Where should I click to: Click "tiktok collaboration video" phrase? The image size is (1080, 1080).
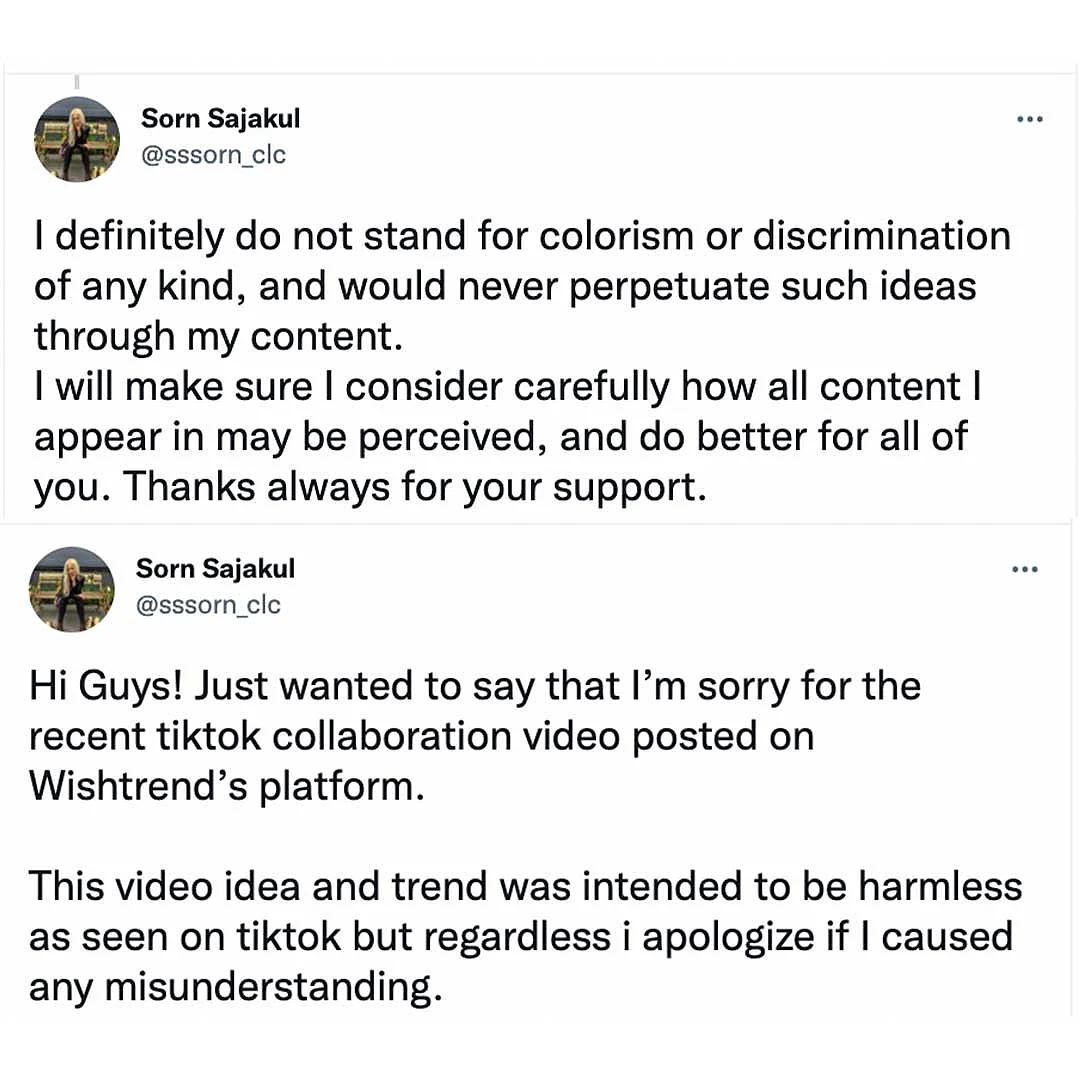click(x=388, y=736)
